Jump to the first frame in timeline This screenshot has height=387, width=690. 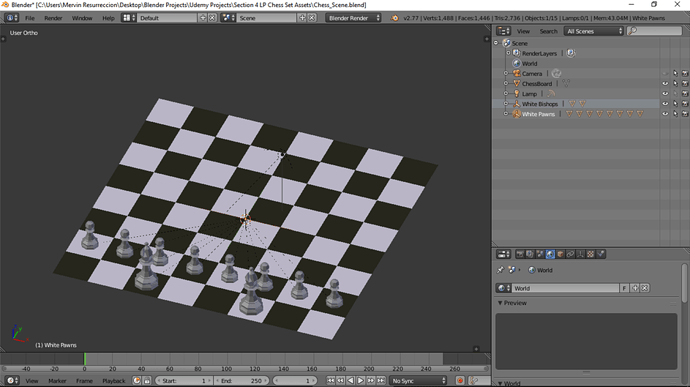click(330, 380)
